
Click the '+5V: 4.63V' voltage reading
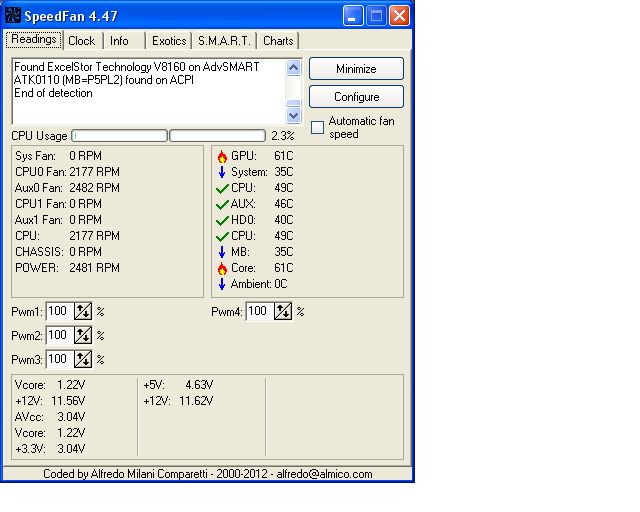pos(178,385)
